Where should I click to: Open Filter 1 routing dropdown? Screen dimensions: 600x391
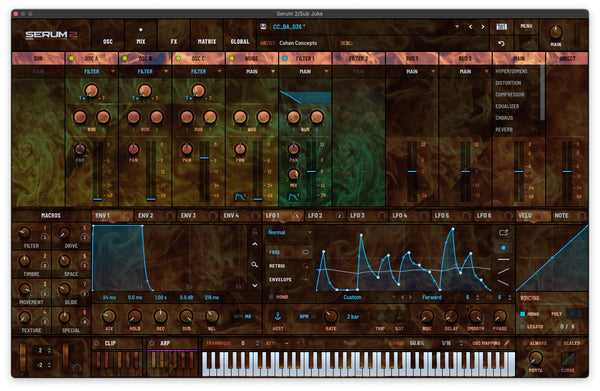pyautogui.click(x=305, y=72)
